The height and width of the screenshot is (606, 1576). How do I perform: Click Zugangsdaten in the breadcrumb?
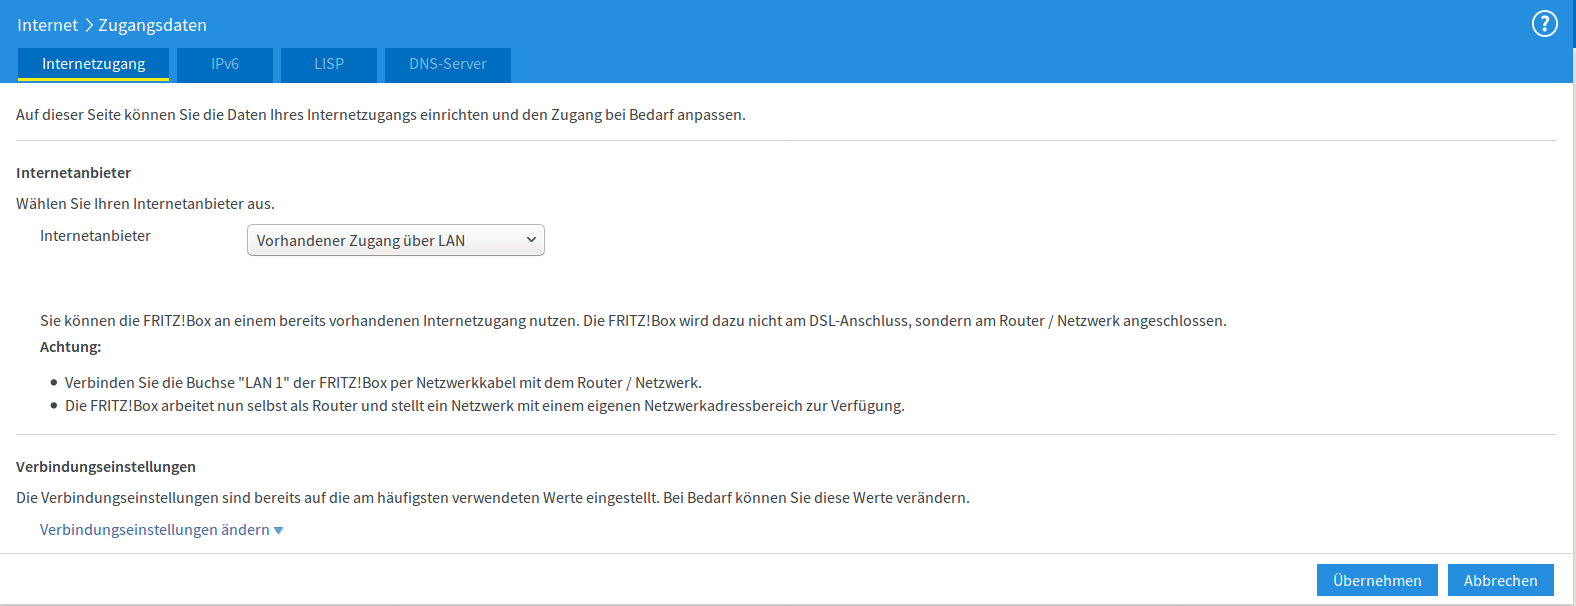[x=152, y=25]
